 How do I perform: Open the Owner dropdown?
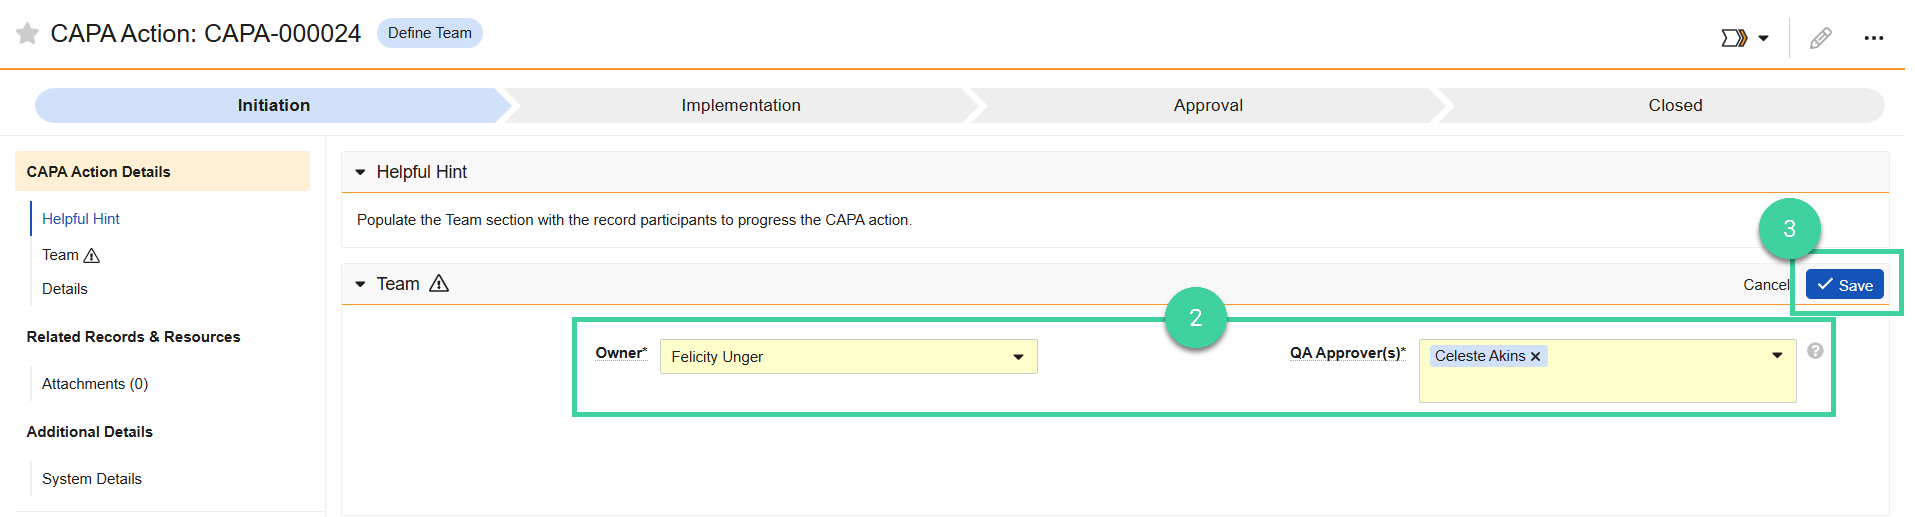click(x=848, y=357)
